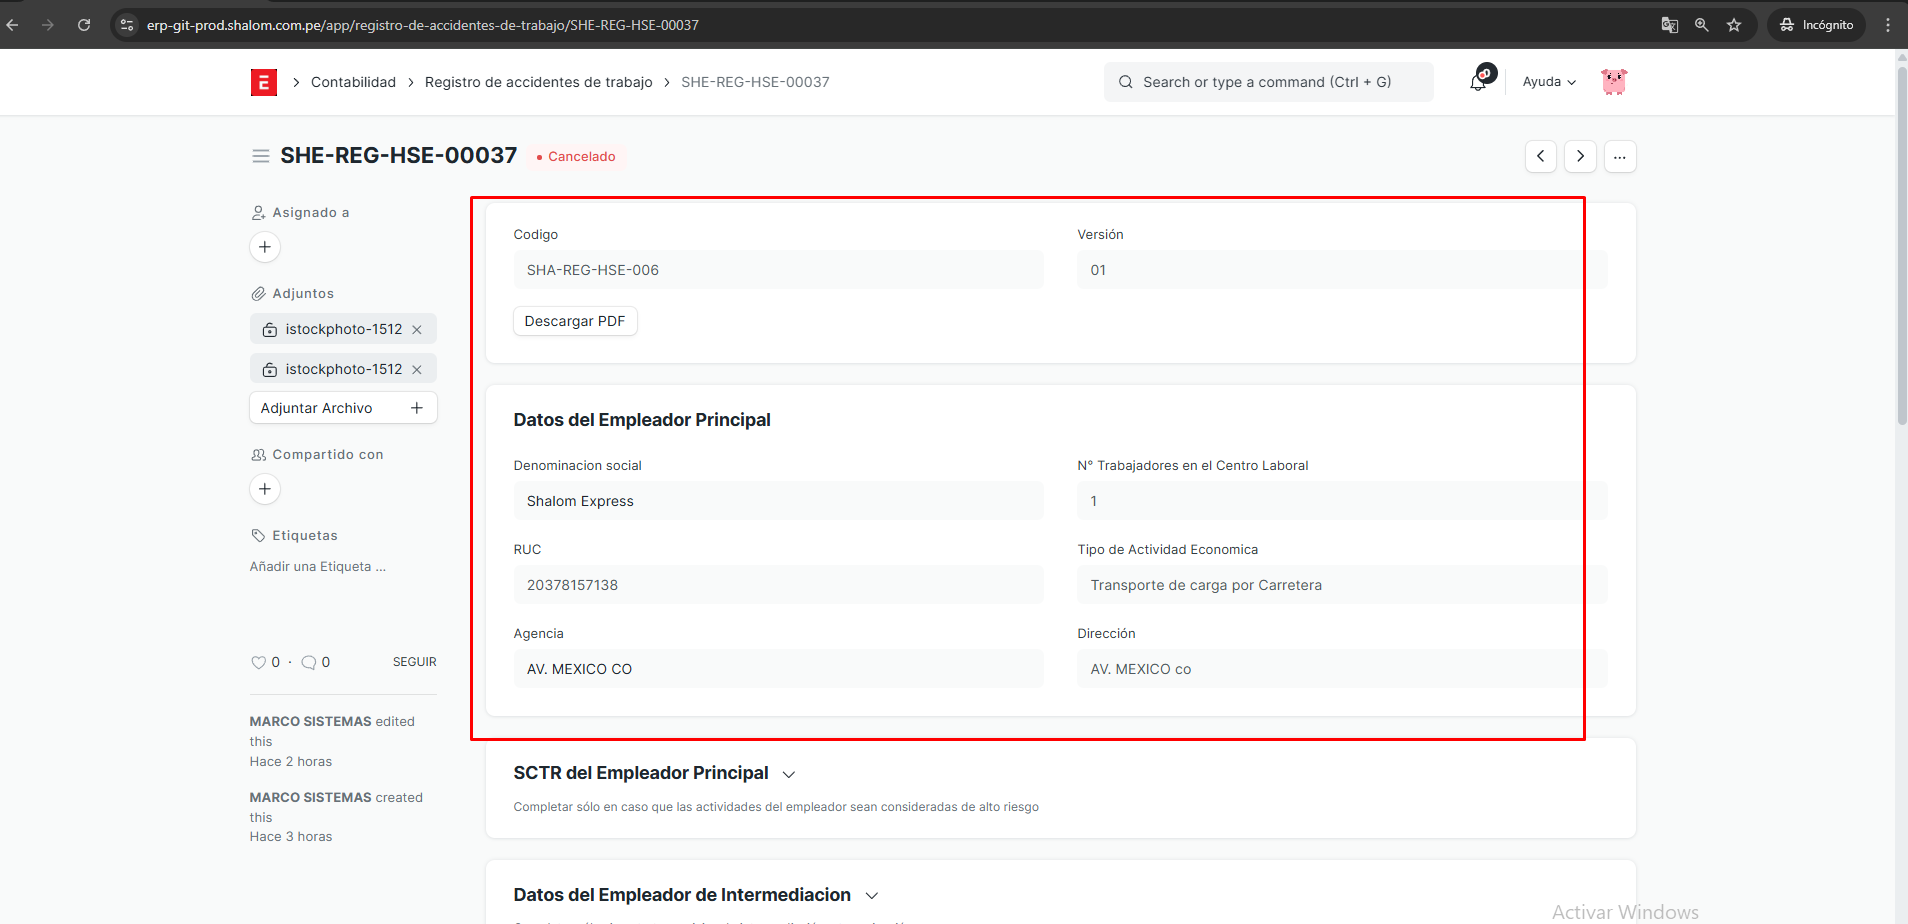Click SEGUIR to follow document
The height and width of the screenshot is (924, 1908).
coord(414,662)
